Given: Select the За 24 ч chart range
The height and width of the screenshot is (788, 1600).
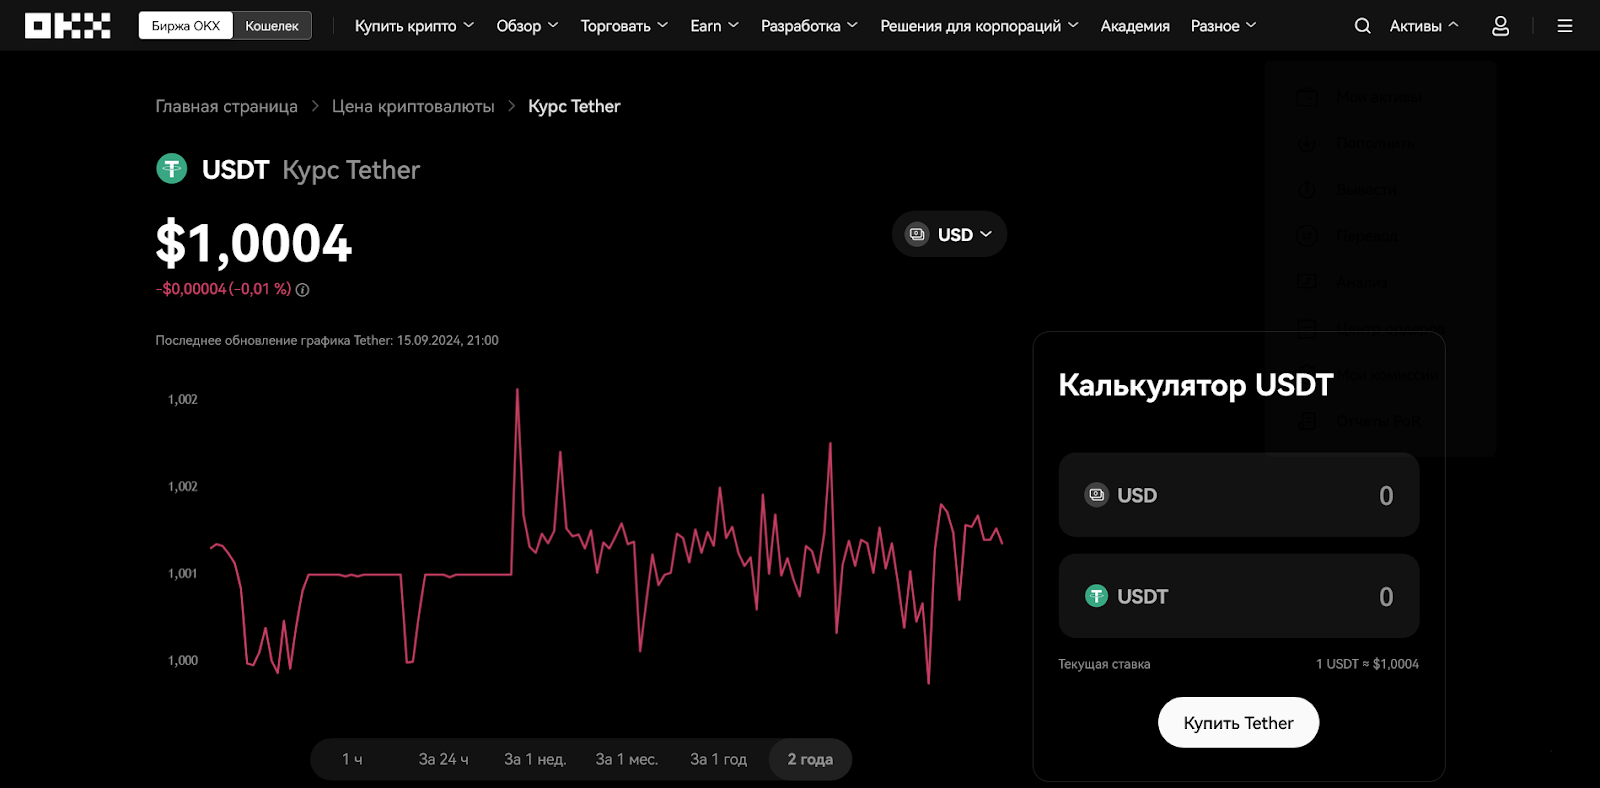Looking at the screenshot, I should [443, 759].
